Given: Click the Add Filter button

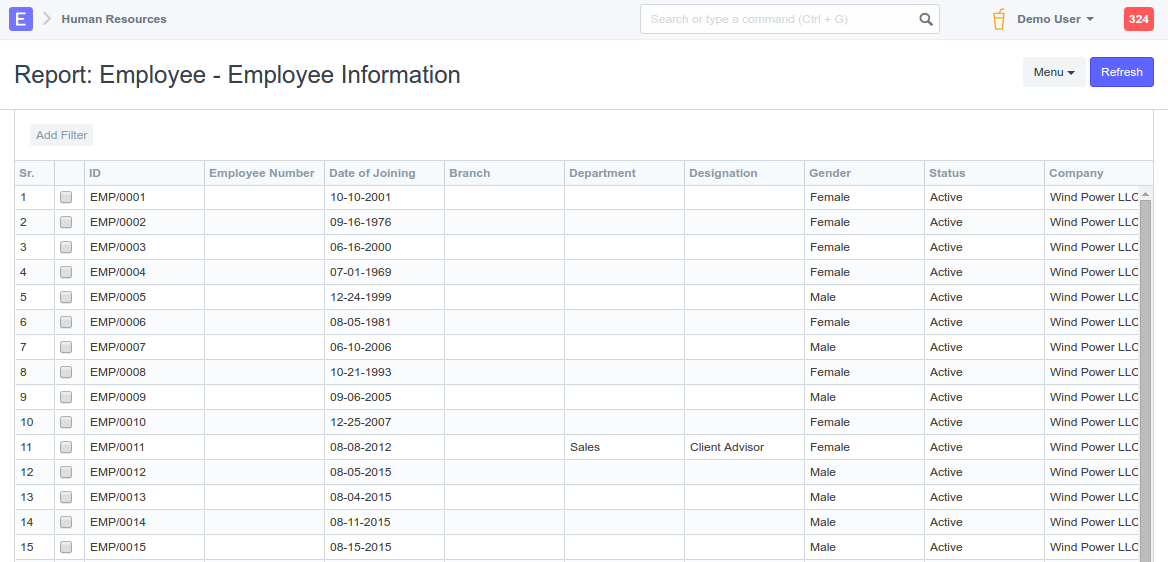Looking at the screenshot, I should [x=61, y=135].
